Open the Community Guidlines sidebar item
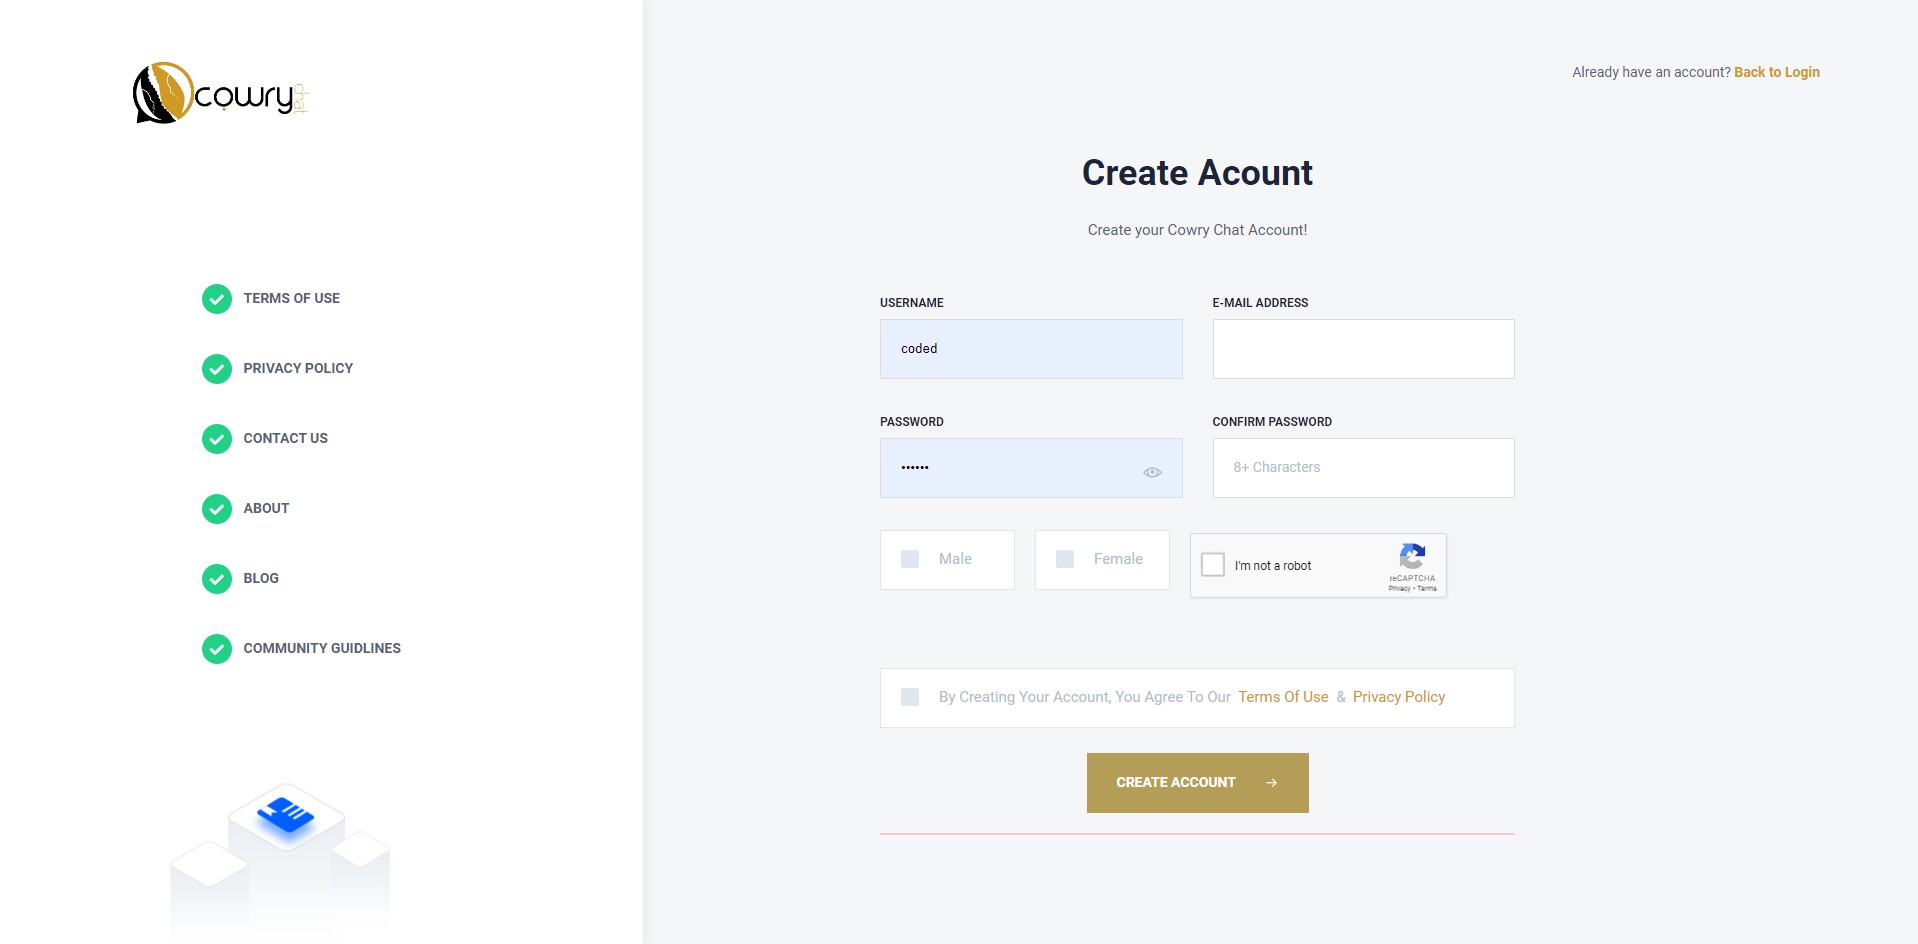The image size is (1918, 944). click(322, 649)
